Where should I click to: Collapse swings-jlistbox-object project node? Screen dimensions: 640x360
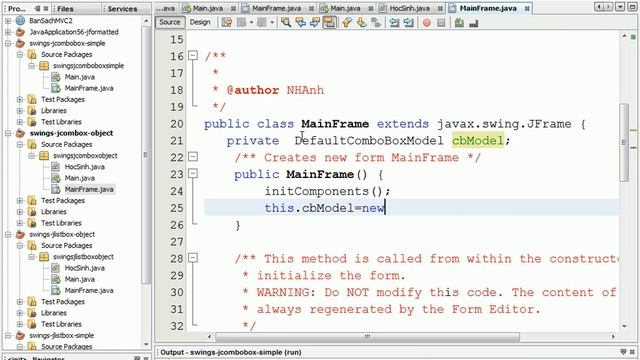point(8,234)
